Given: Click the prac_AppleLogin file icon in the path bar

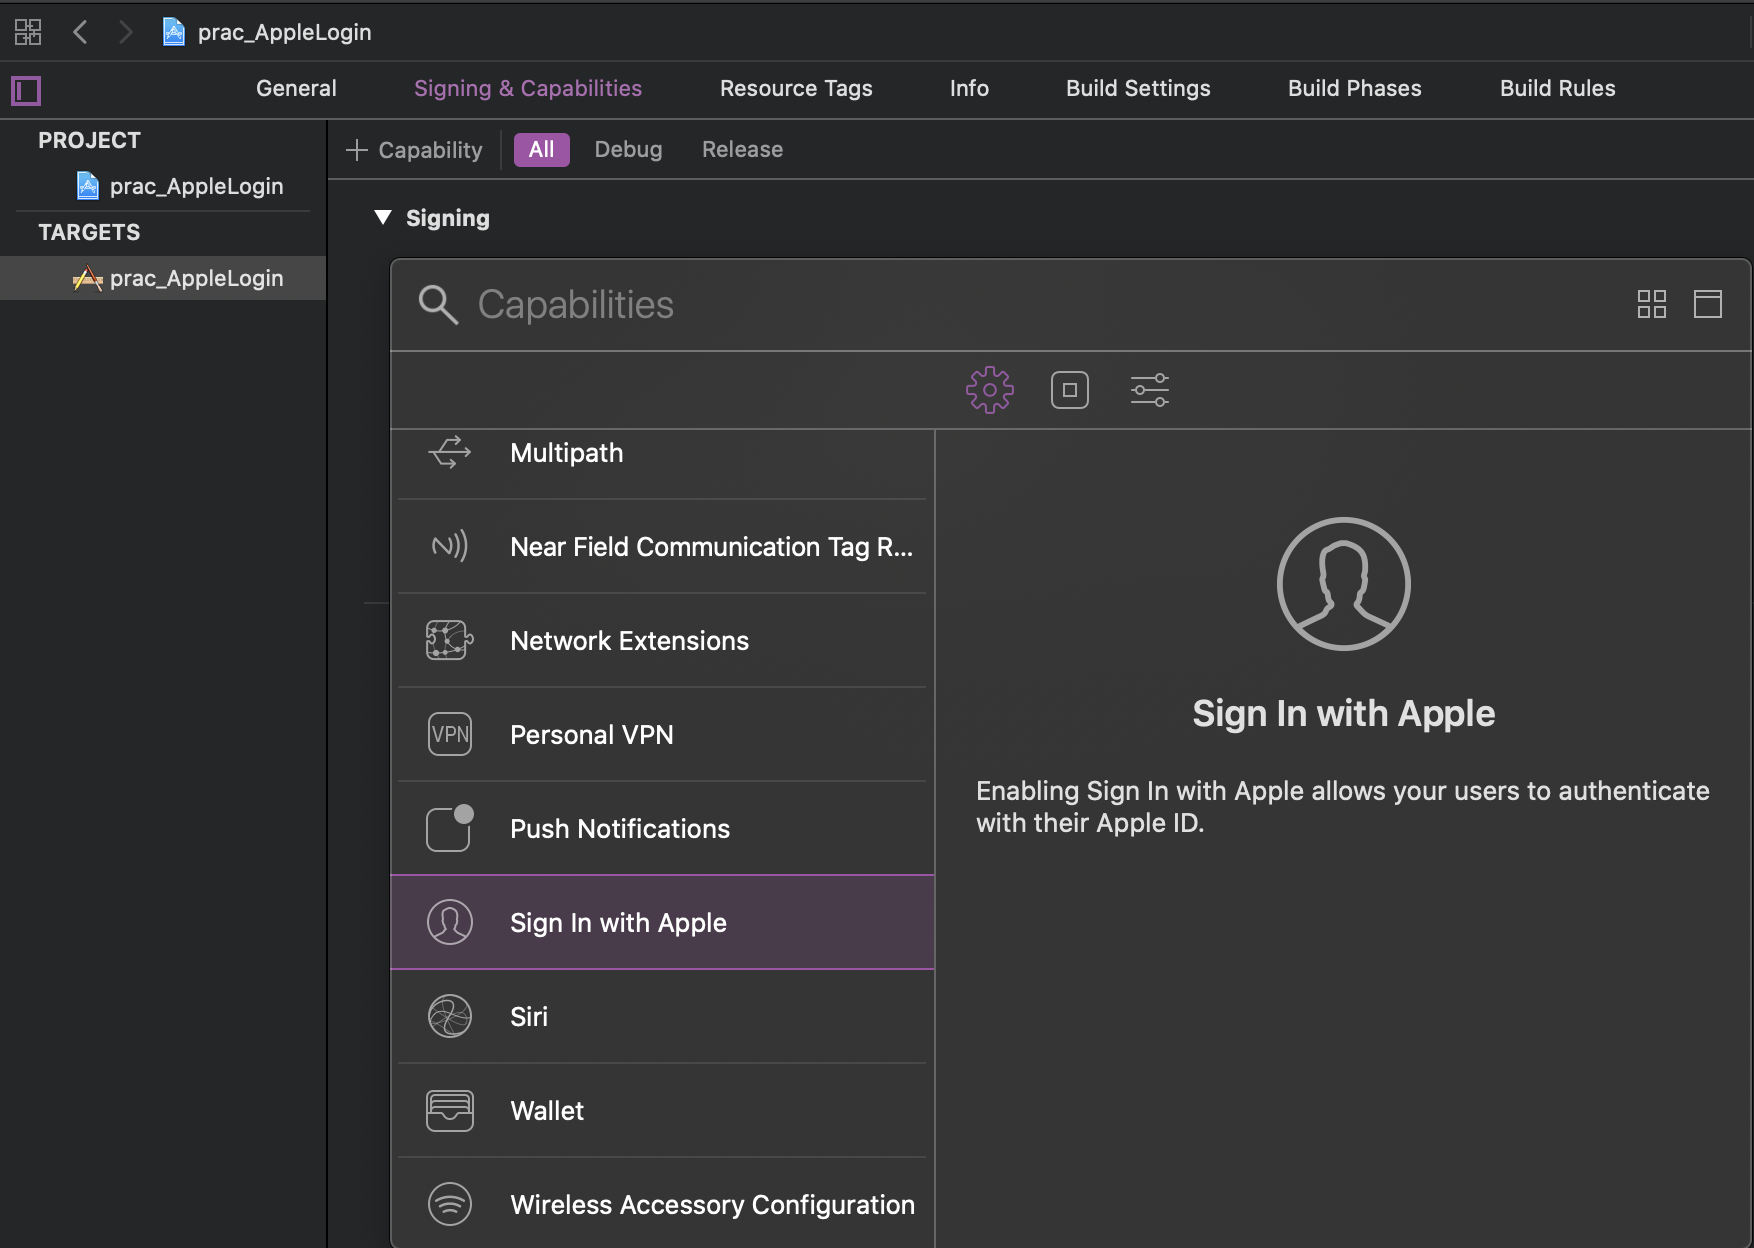Looking at the screenshot, I should pyautogui.click(x=174, y=32).
